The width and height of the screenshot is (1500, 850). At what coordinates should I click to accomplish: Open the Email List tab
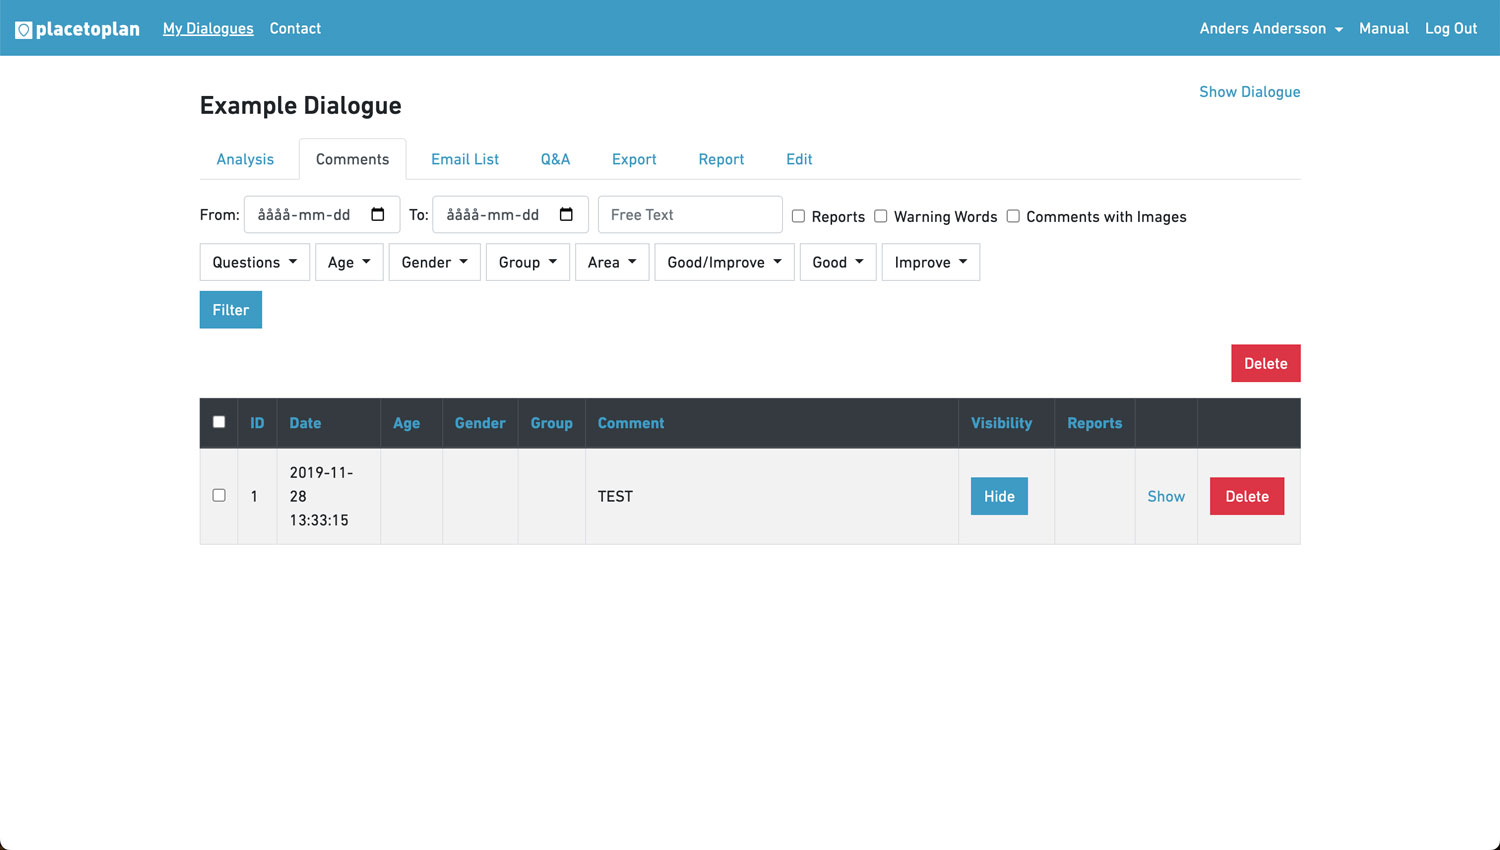tap(465, 159)
